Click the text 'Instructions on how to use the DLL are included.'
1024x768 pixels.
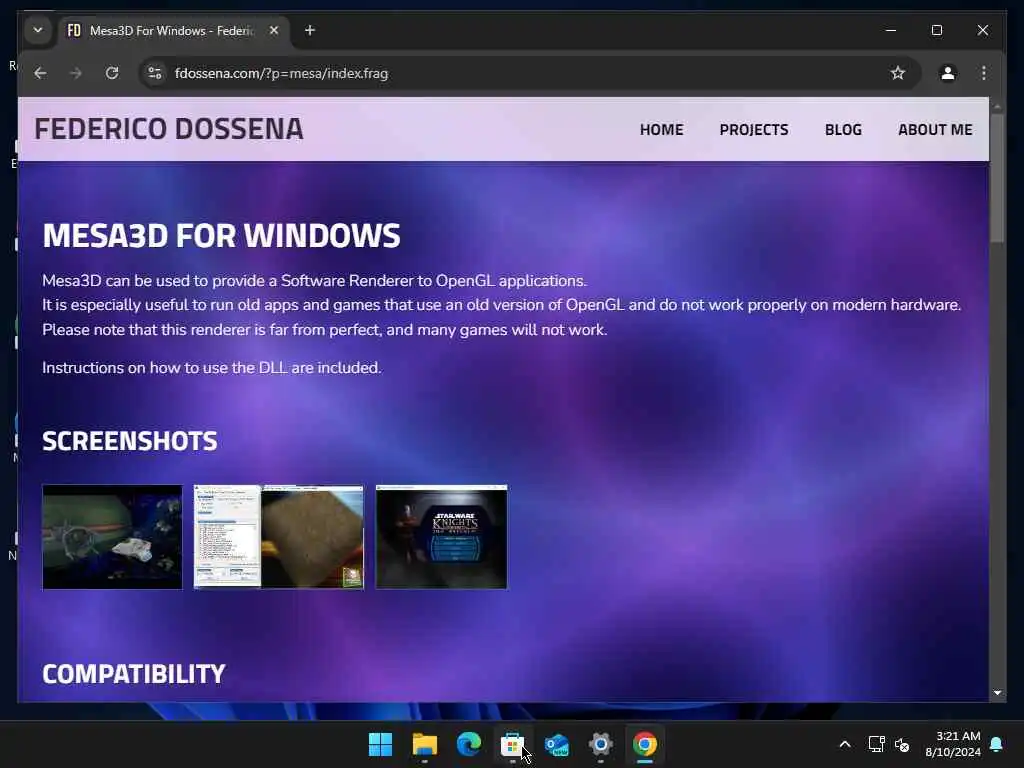pos(212,368)
